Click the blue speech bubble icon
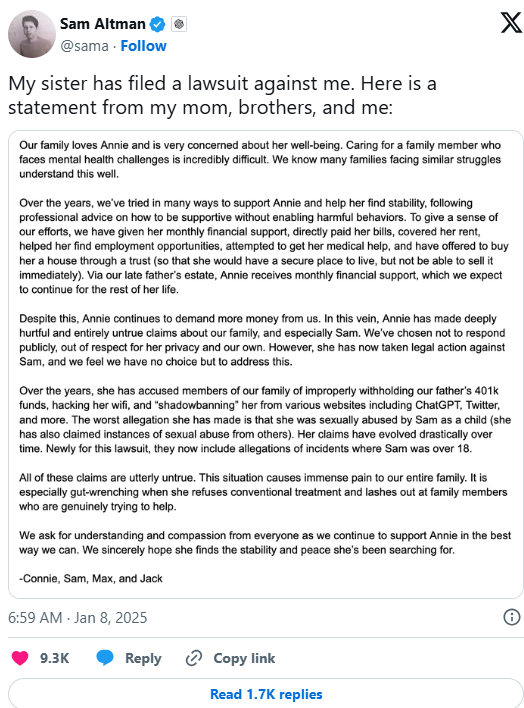The height and width of the screenshot is (708, 524). pyautogui.click(x=105, y=658)
